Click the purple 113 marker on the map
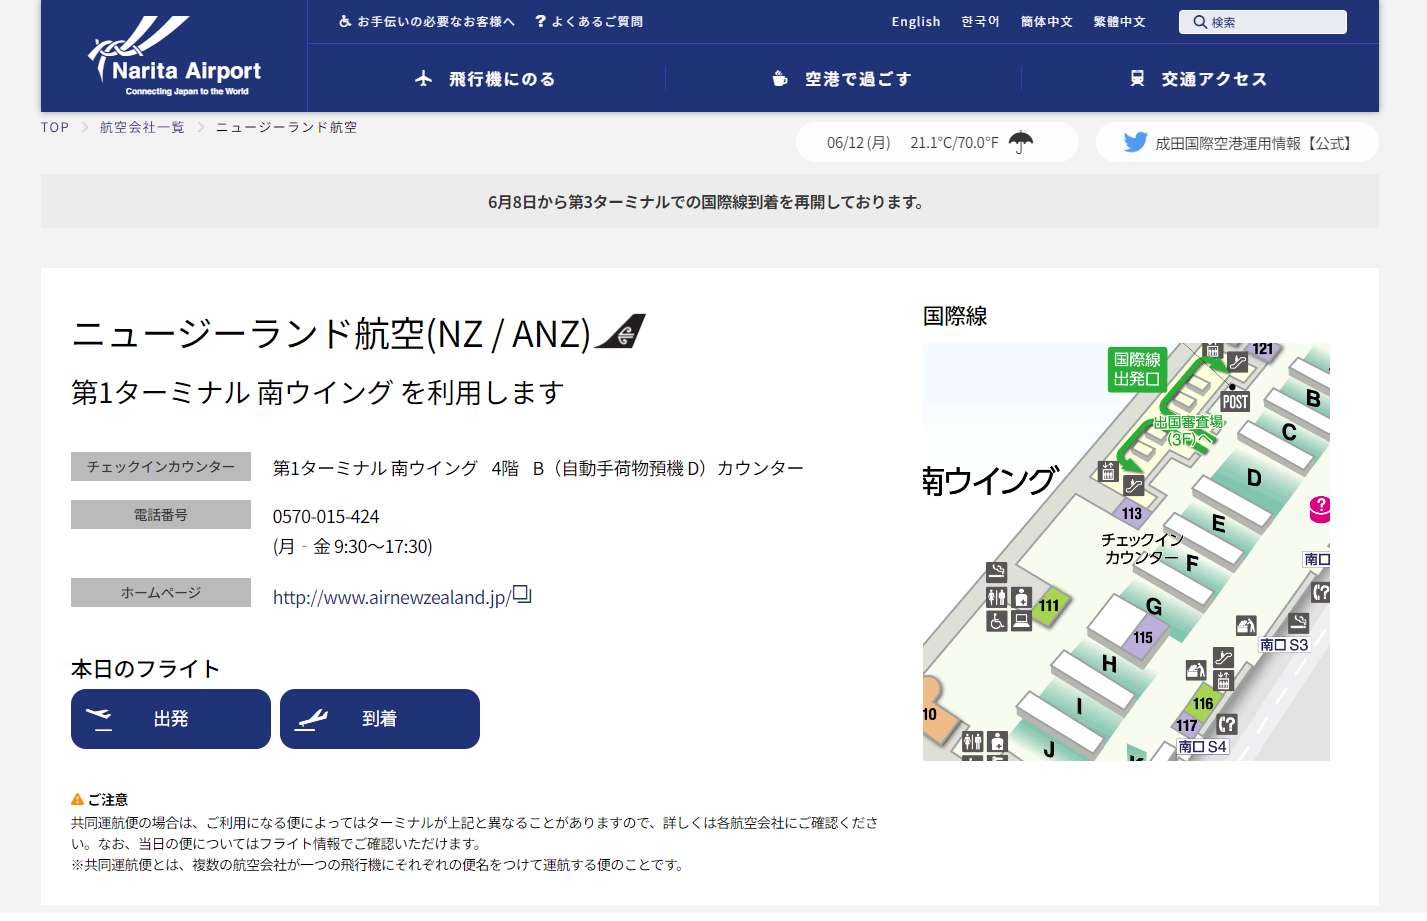This screenshot has width=1427, height=921. 1131,514
